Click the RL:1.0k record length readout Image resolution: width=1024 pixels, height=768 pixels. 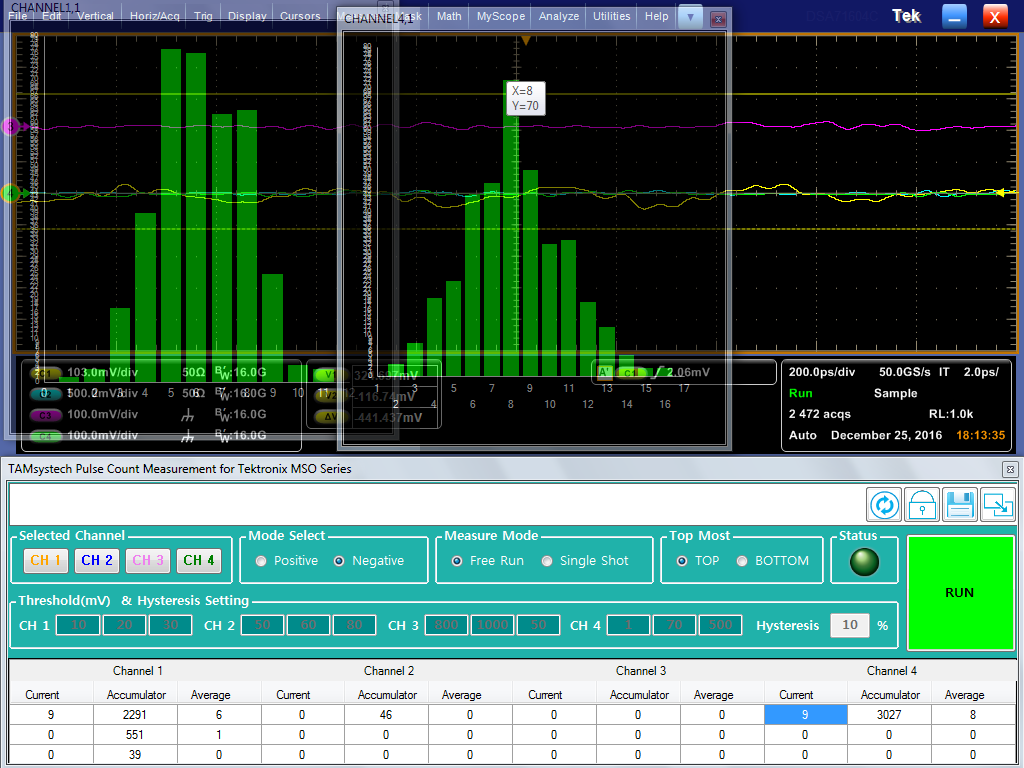[951, 414]
